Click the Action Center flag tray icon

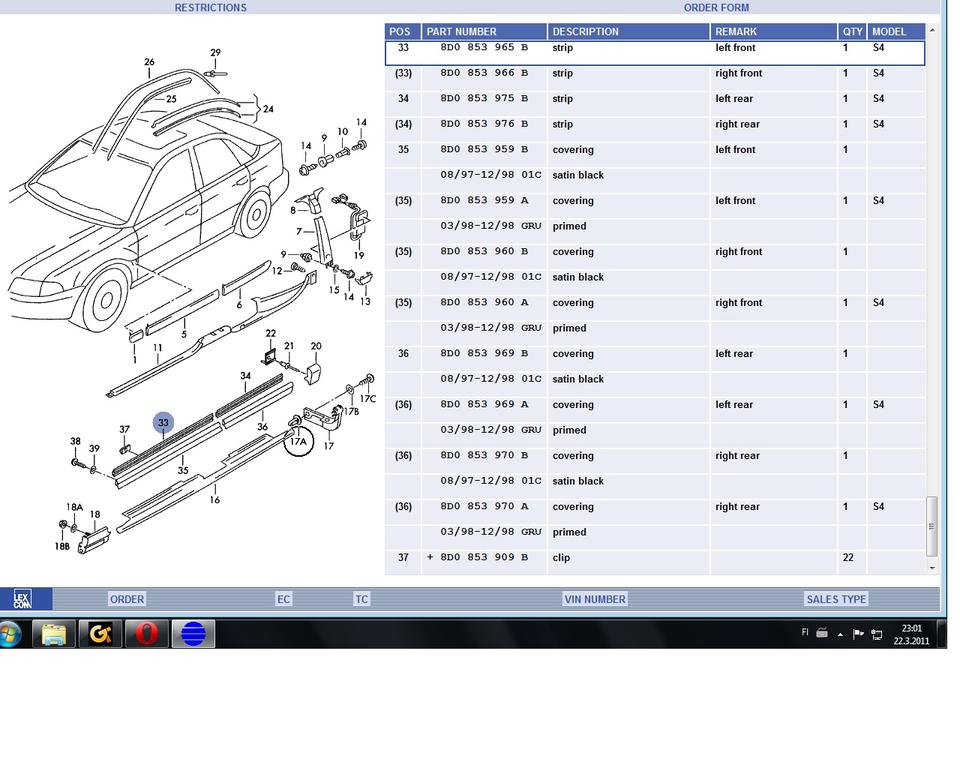point(858,634)
